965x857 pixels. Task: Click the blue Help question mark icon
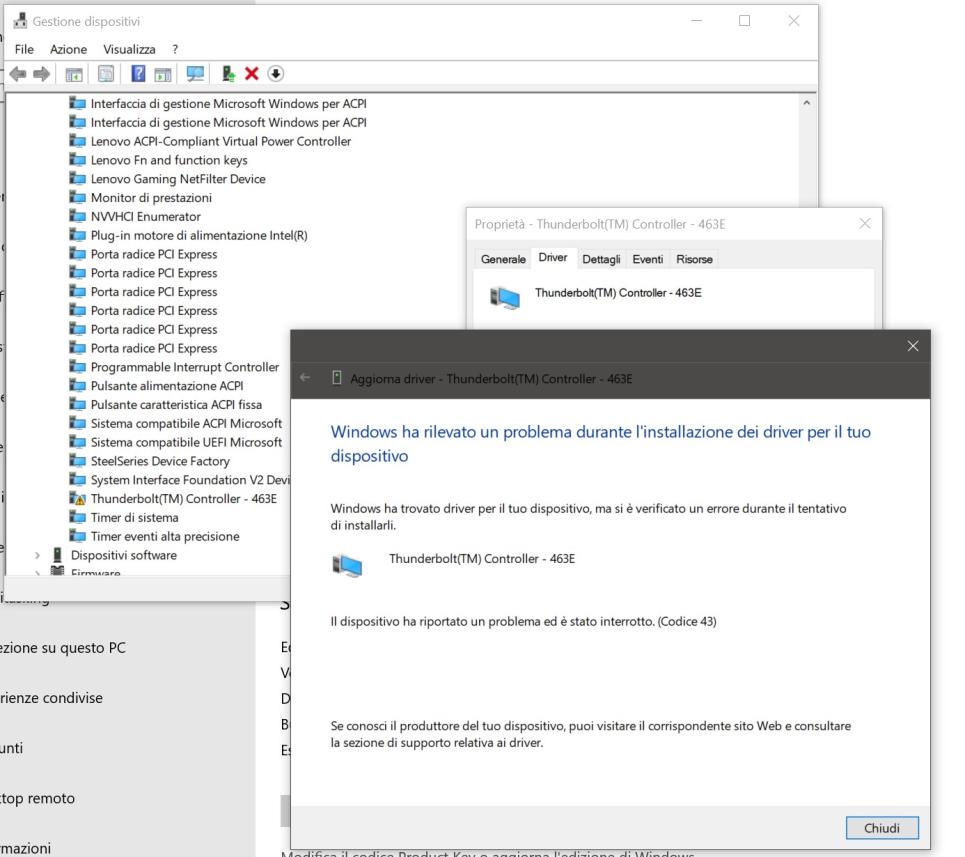click(x=139, y=74)
